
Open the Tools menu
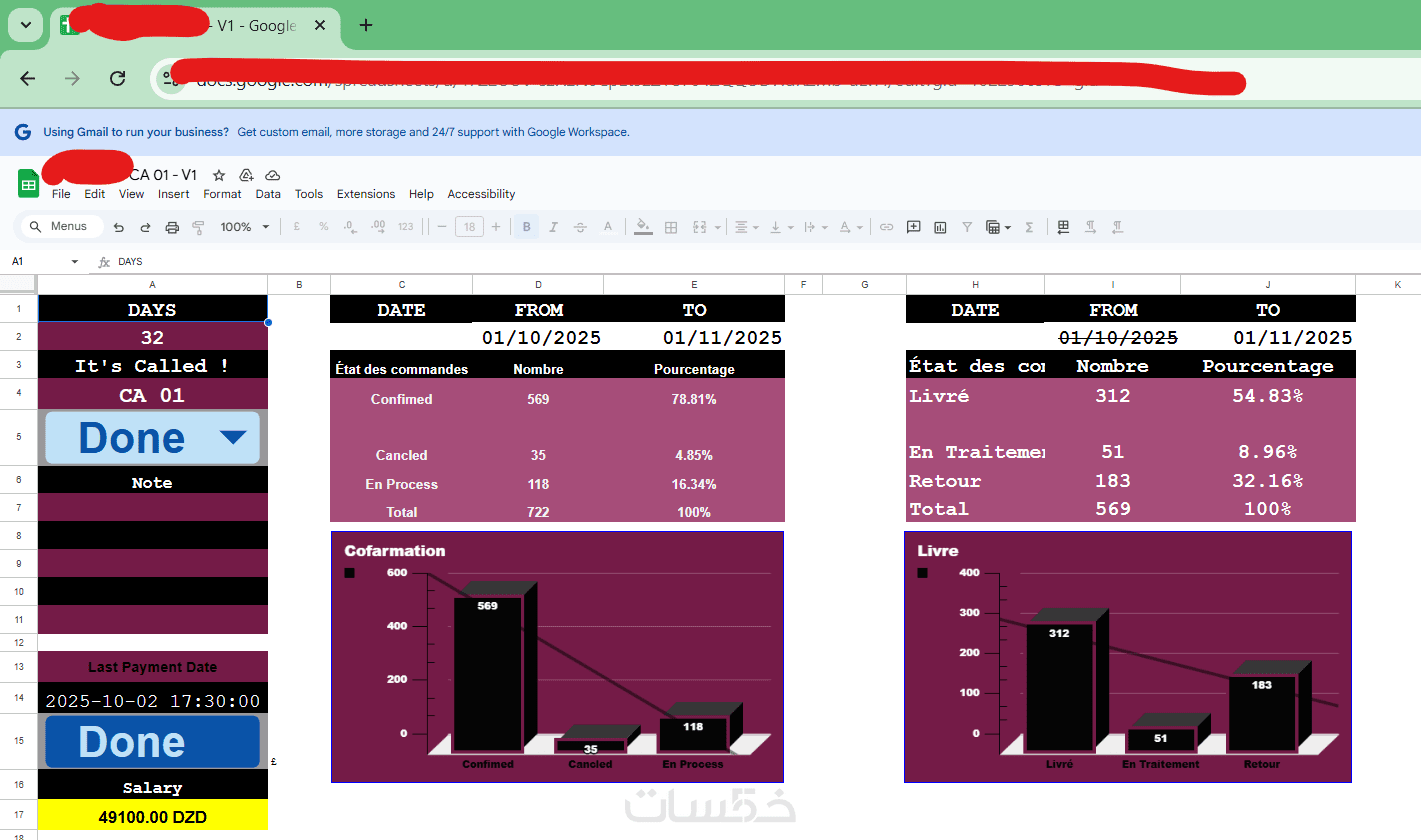click(x=309, y=194)
